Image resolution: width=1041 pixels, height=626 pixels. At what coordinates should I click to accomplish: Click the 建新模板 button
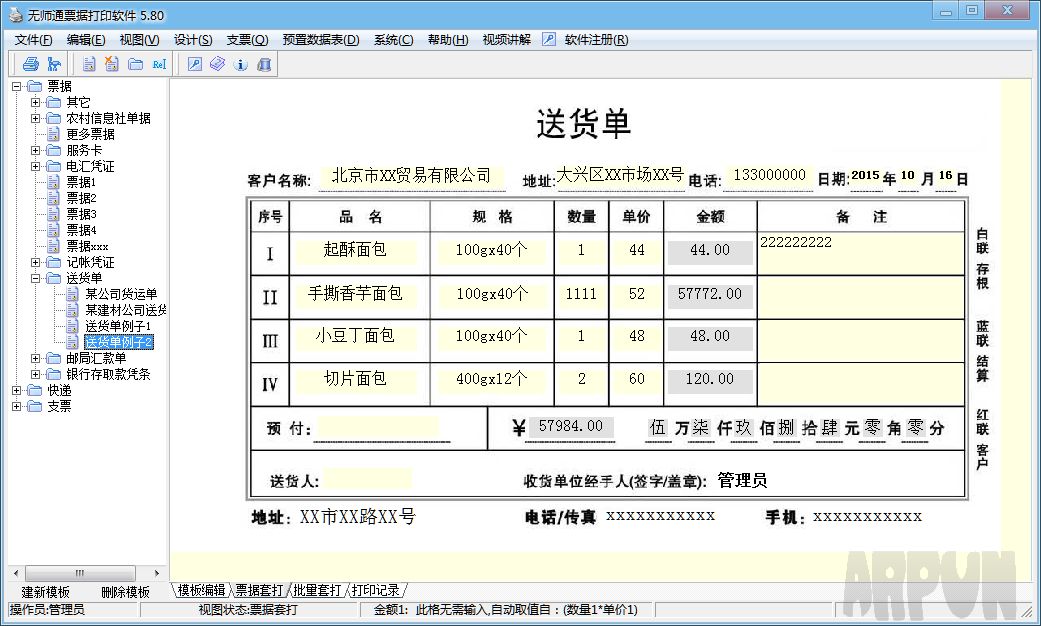click(x=46, y=592)
